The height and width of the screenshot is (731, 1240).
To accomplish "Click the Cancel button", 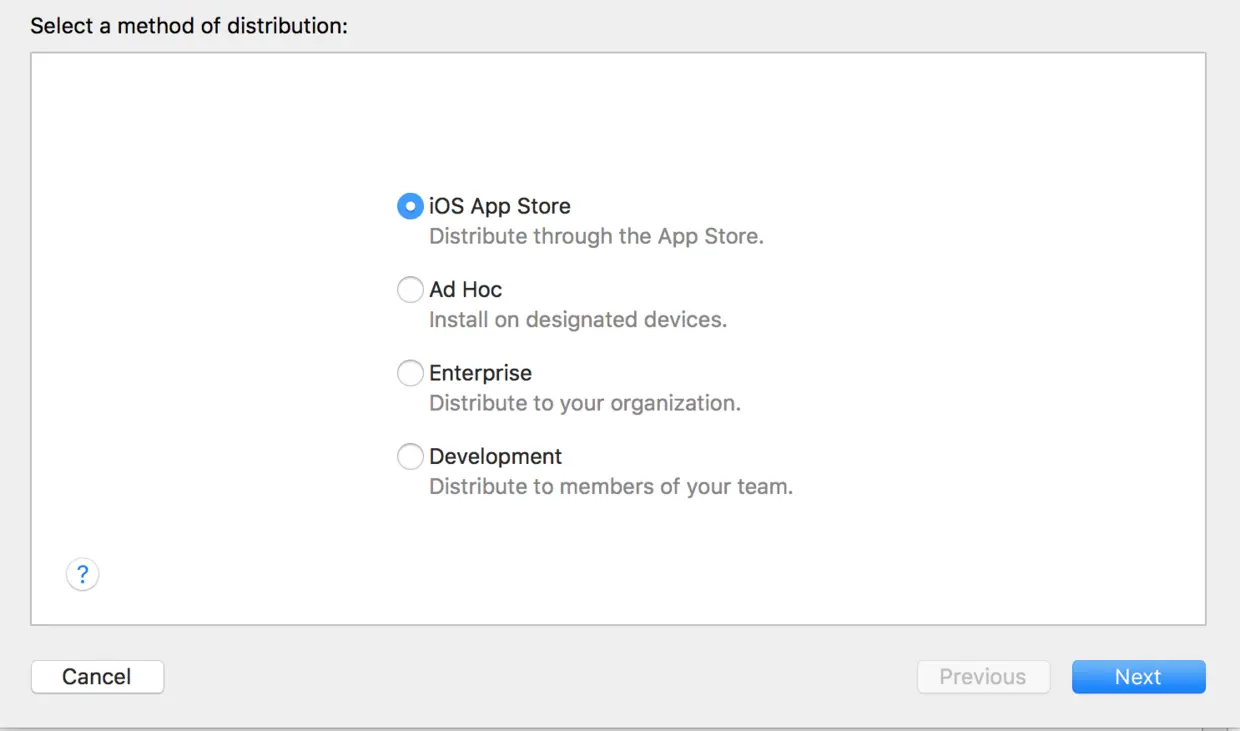I will coord(97,677).
